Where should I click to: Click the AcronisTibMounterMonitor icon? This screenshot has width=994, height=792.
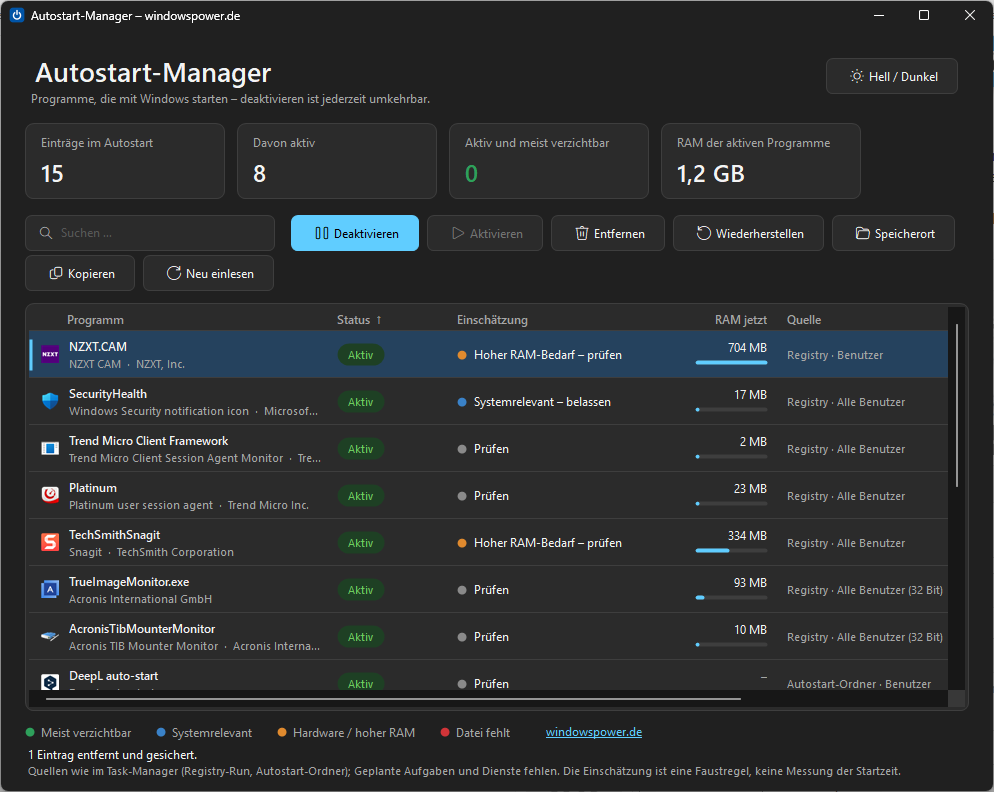50,636
